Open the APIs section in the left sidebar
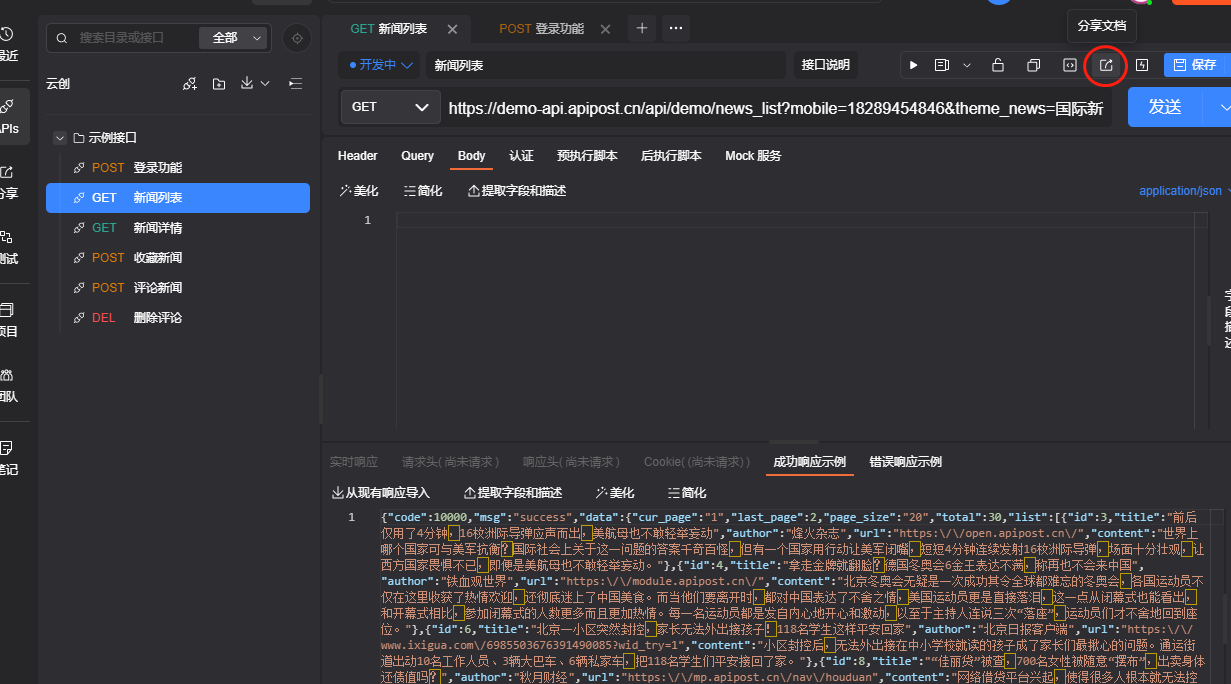Viewport: 1231px width, 684px height. click(12, 112)
